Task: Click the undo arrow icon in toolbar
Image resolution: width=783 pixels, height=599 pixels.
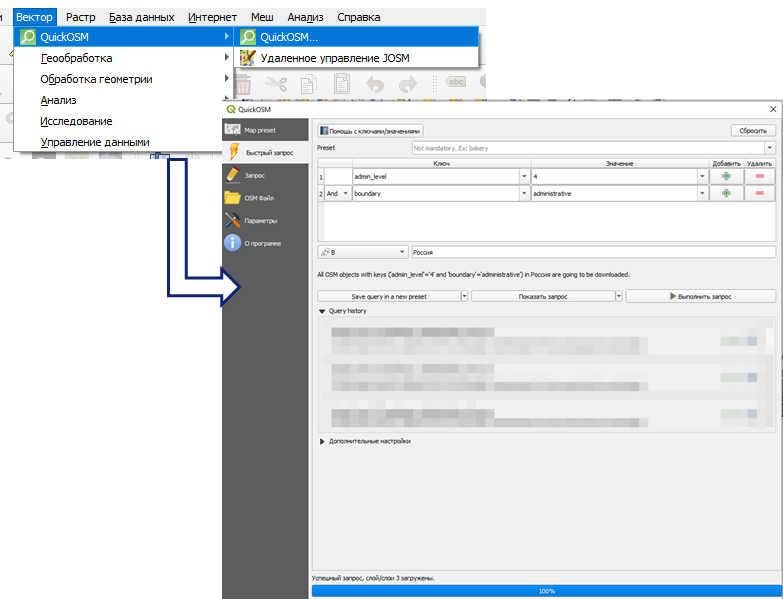Action: pyautogui.click(x=375, y=84)
